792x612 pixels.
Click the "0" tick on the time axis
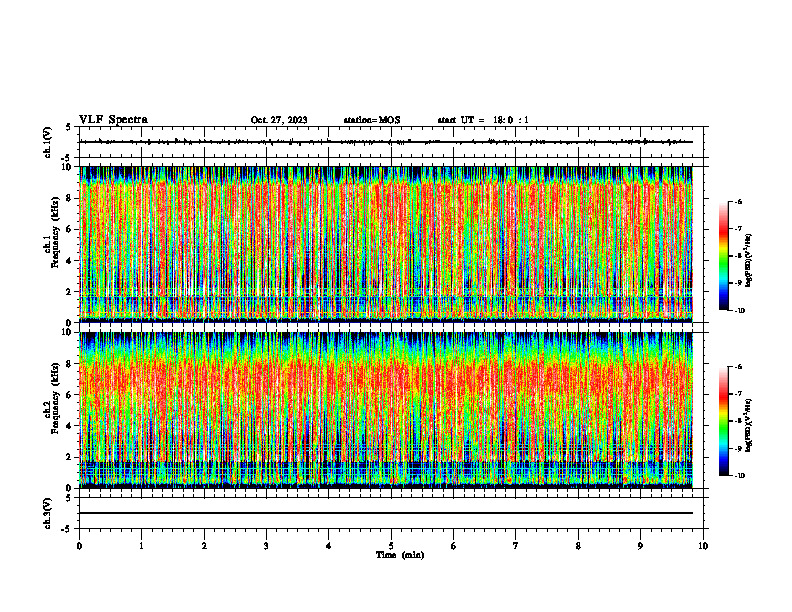click(79, 546)
